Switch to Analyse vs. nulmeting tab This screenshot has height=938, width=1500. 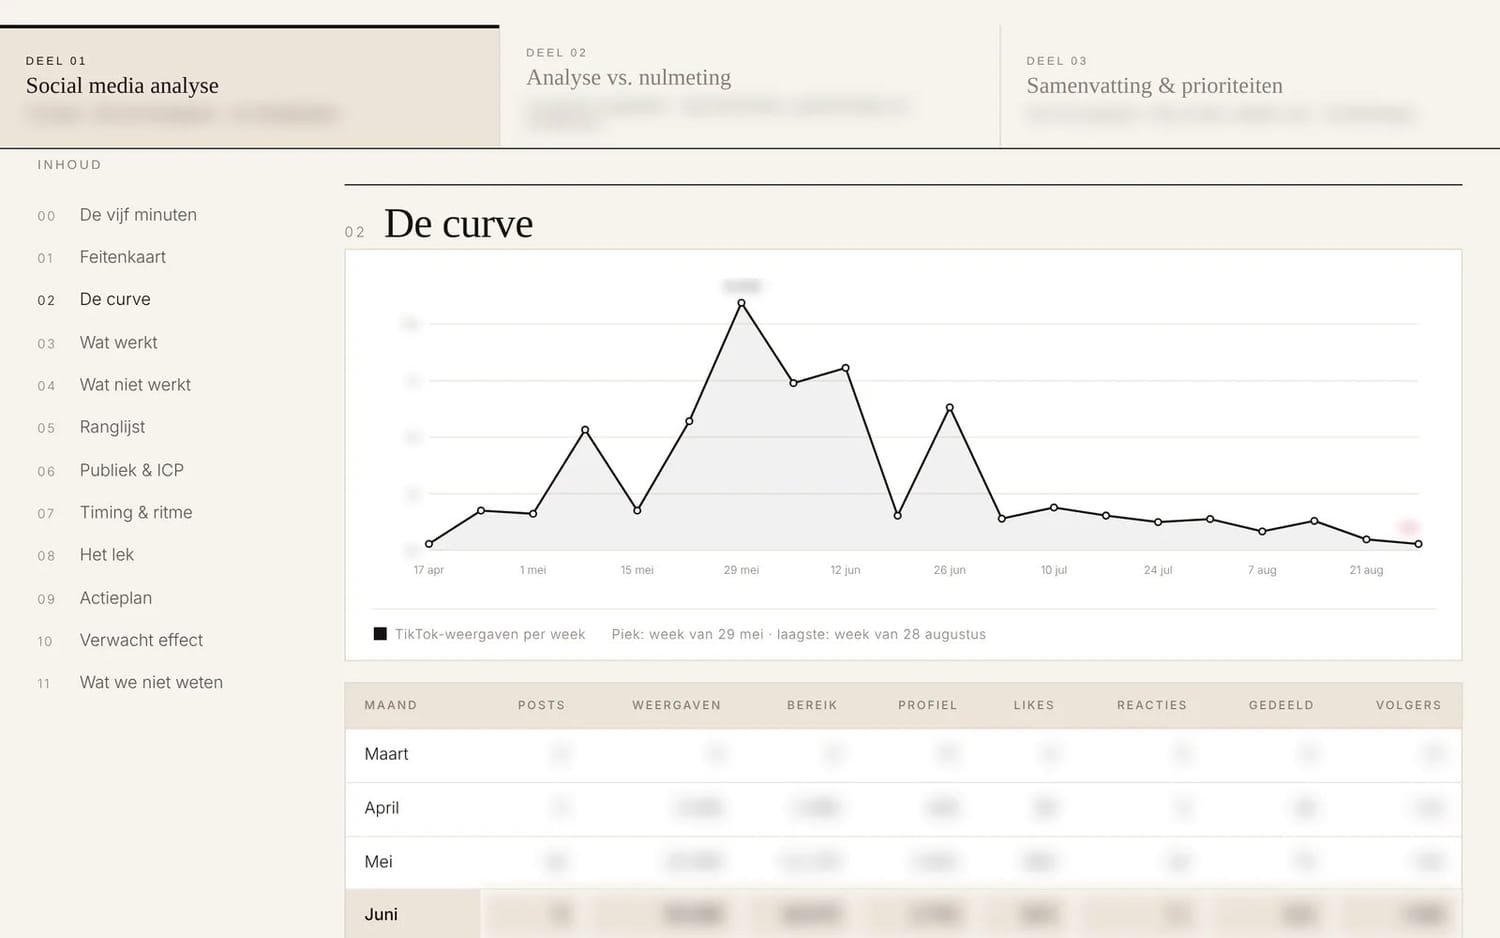tap(749, 87)
